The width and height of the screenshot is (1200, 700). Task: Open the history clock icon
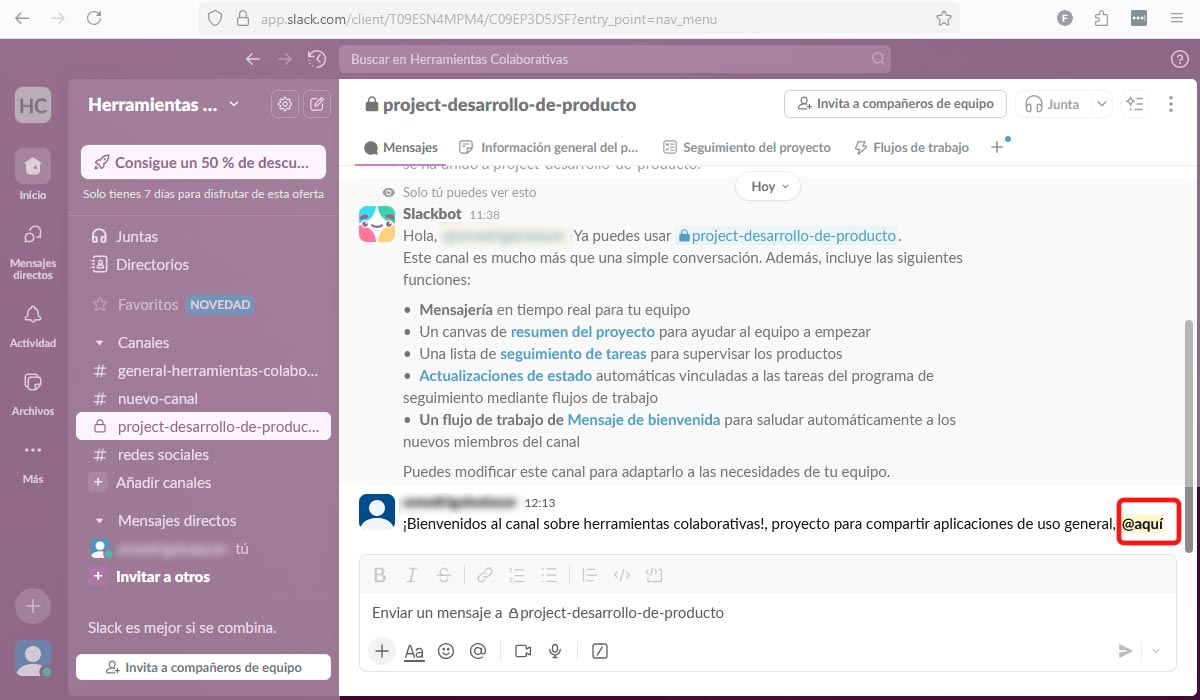pos(317,59)
